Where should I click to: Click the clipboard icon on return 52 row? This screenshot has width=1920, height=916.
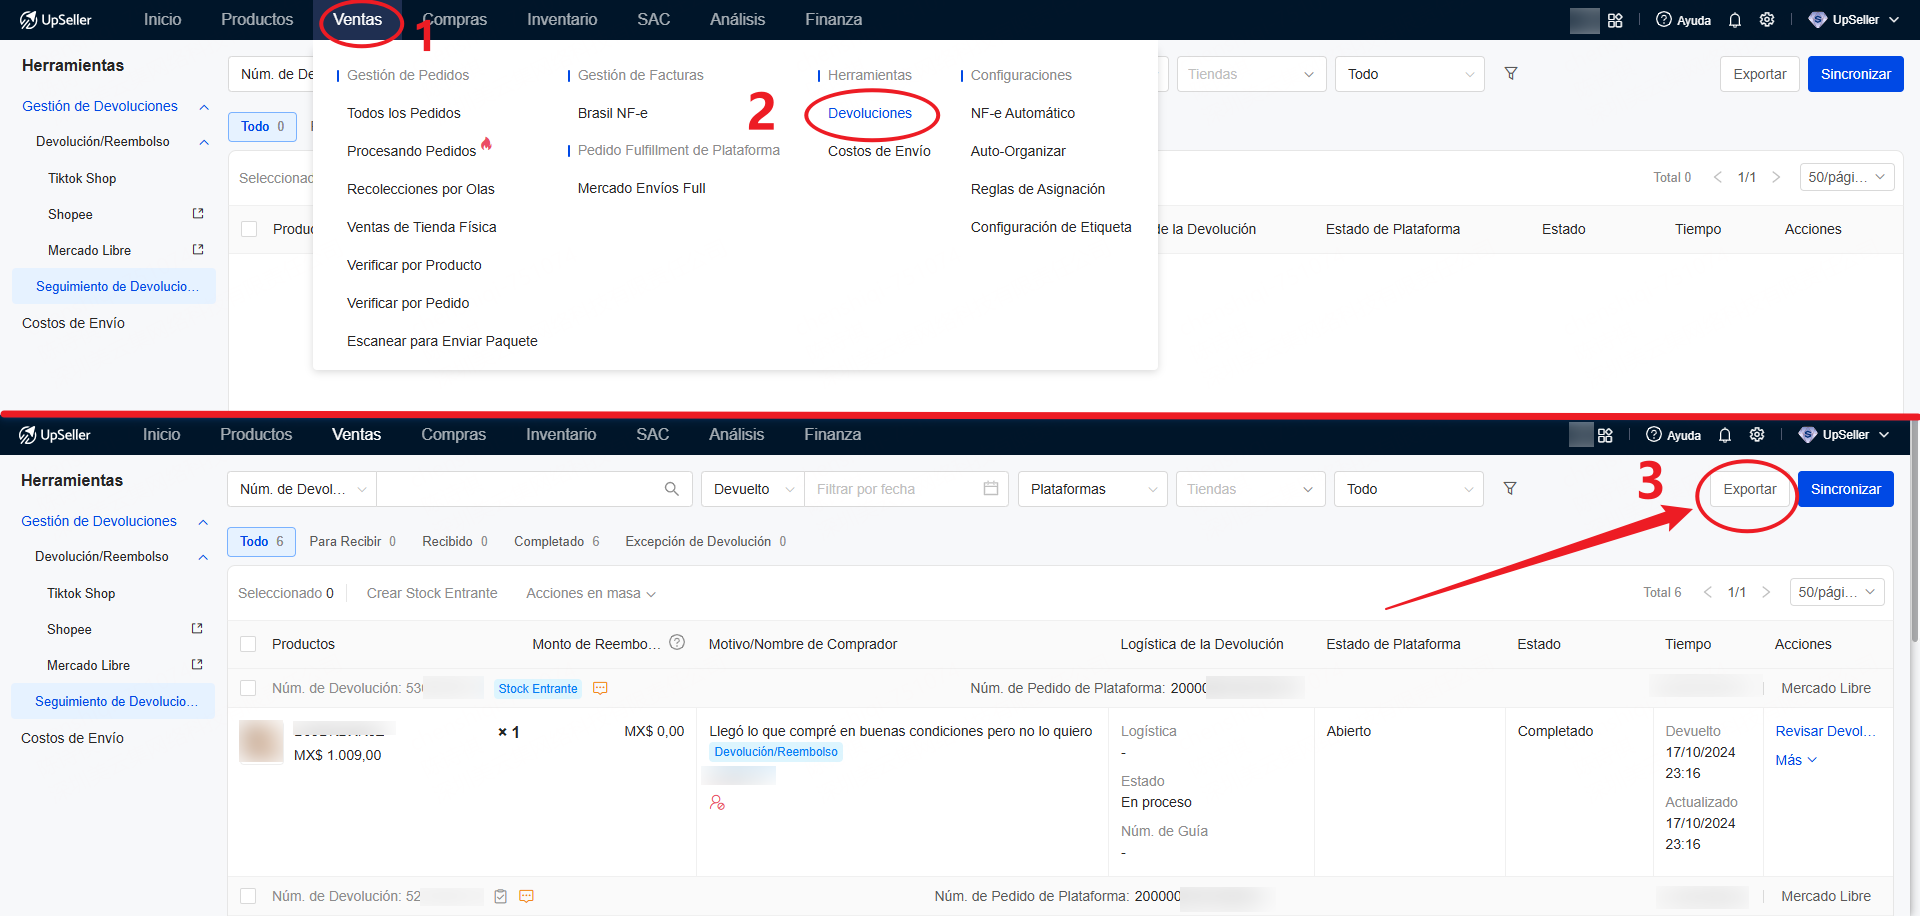pyautogui.click(x=501, y=896)
